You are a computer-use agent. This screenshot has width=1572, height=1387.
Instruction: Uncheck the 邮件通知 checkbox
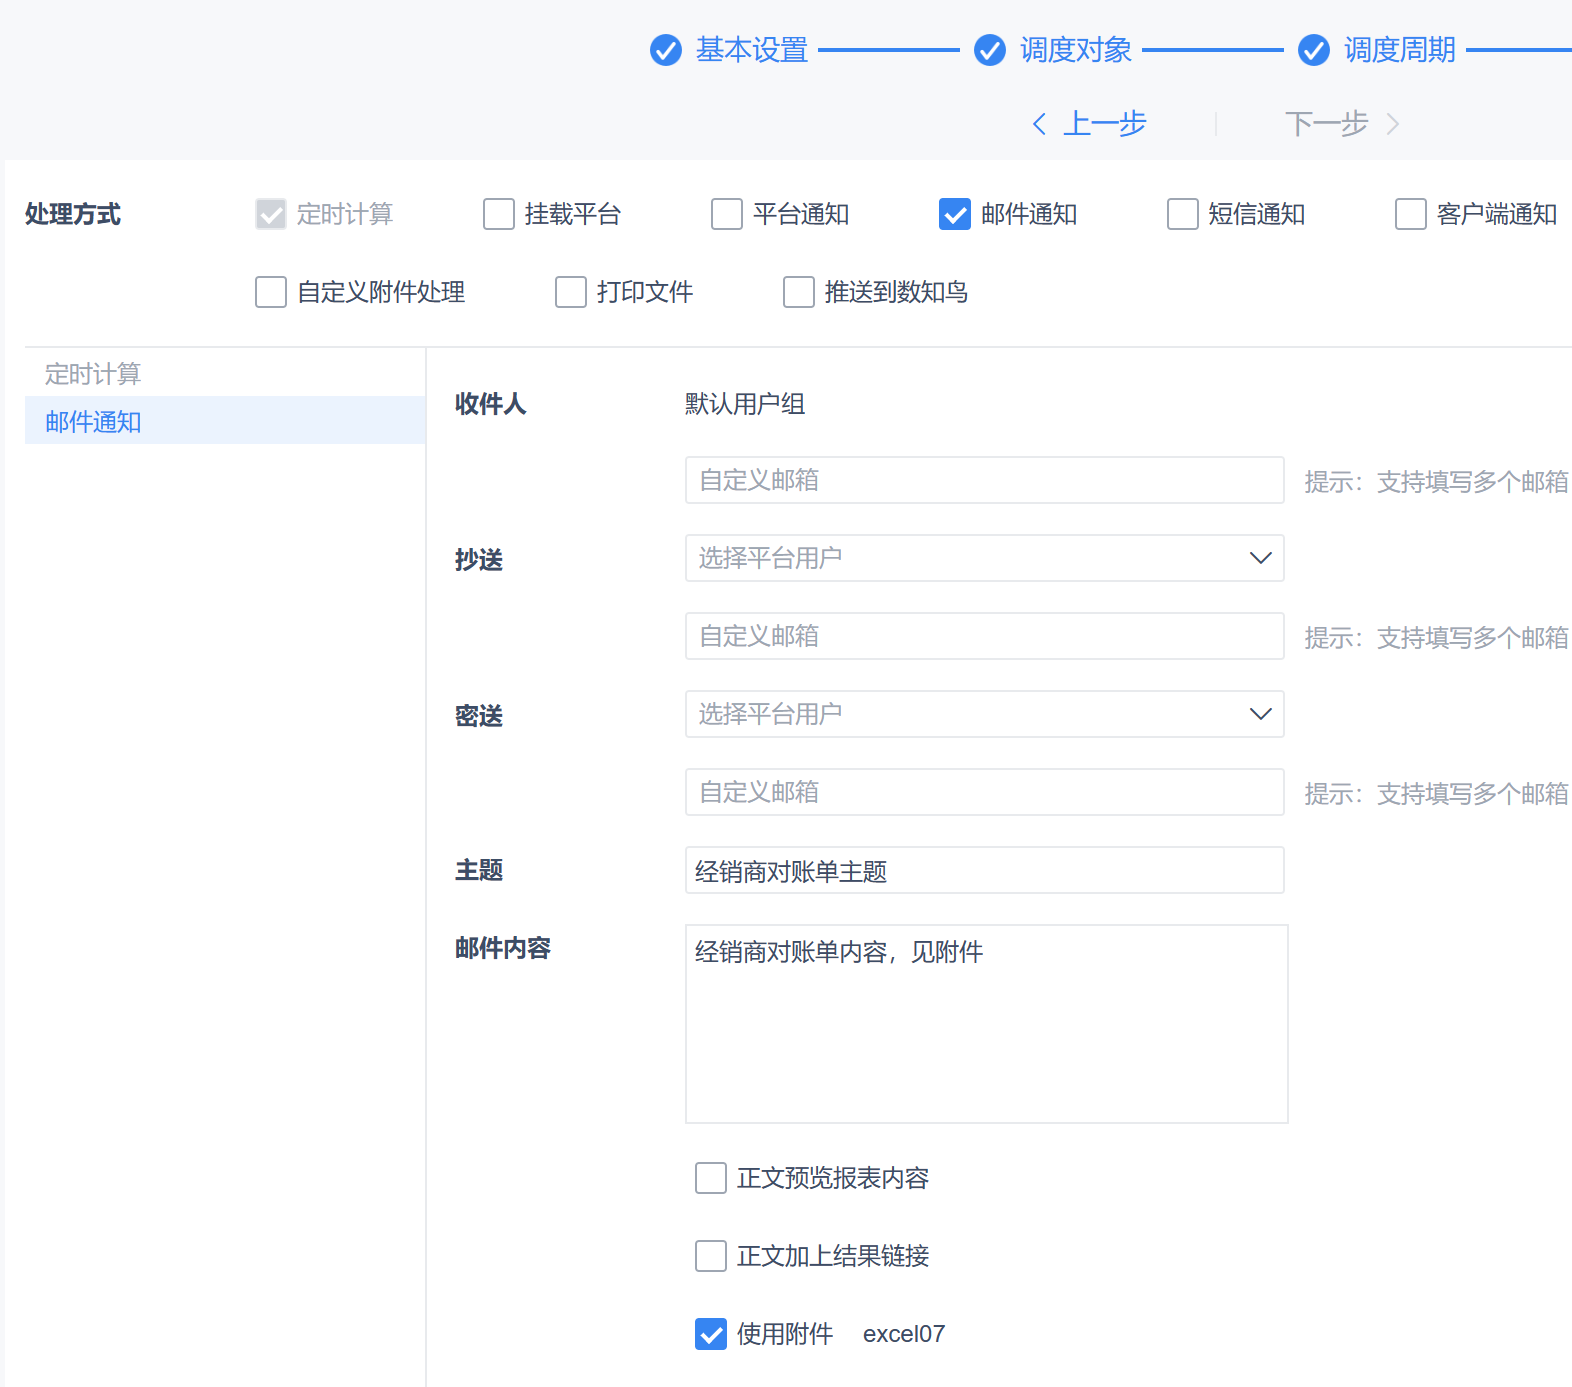coord(955,214)
